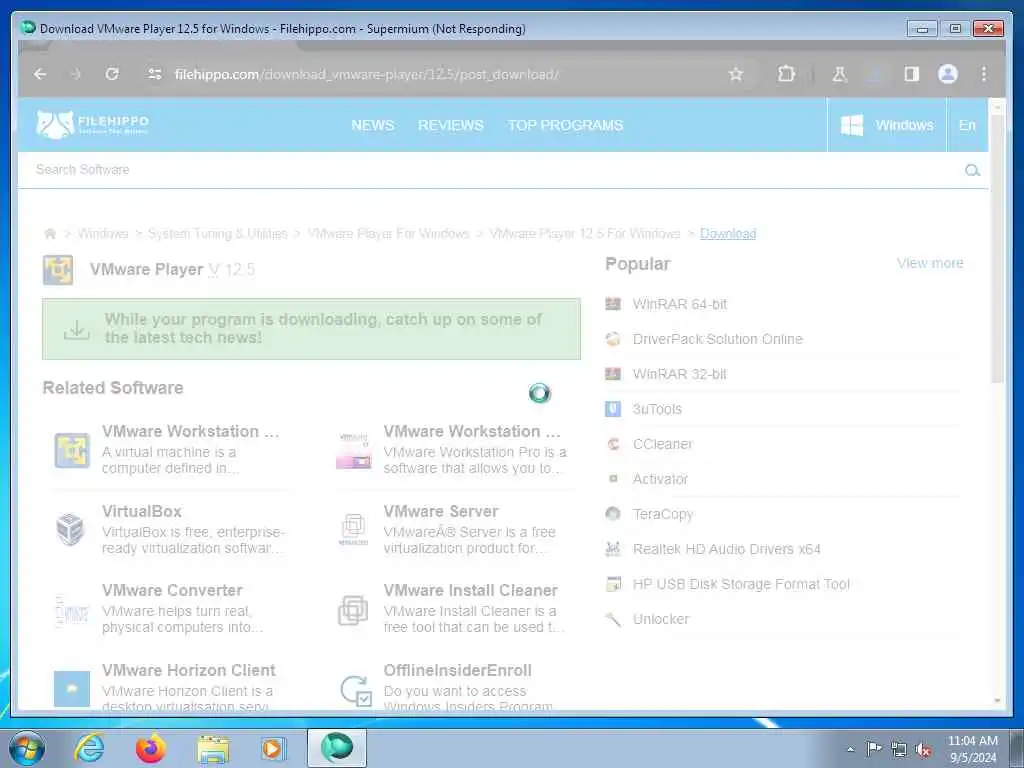
Task: Click the OfflineInsiderEnroll icon
Action: [356, 691]
